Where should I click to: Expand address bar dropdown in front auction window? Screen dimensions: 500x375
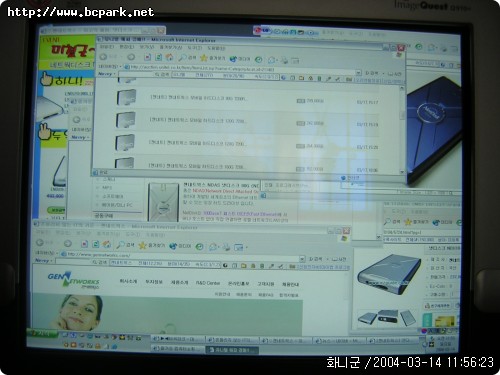click(358, 72)
